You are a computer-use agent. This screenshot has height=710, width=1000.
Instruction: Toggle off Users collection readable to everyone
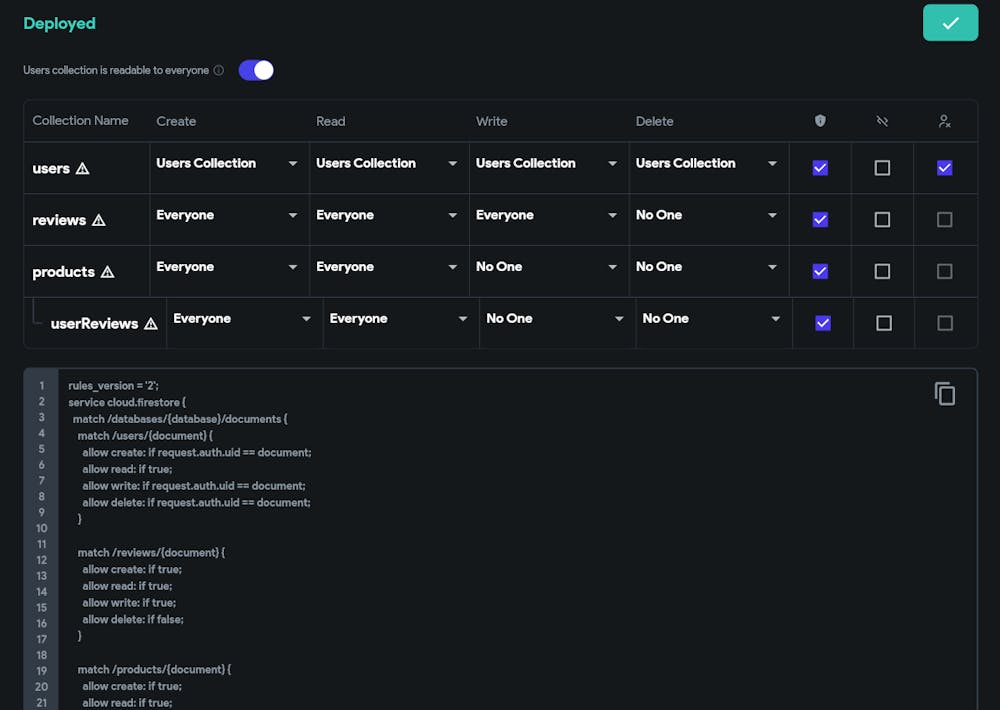(x=256, y=70)
